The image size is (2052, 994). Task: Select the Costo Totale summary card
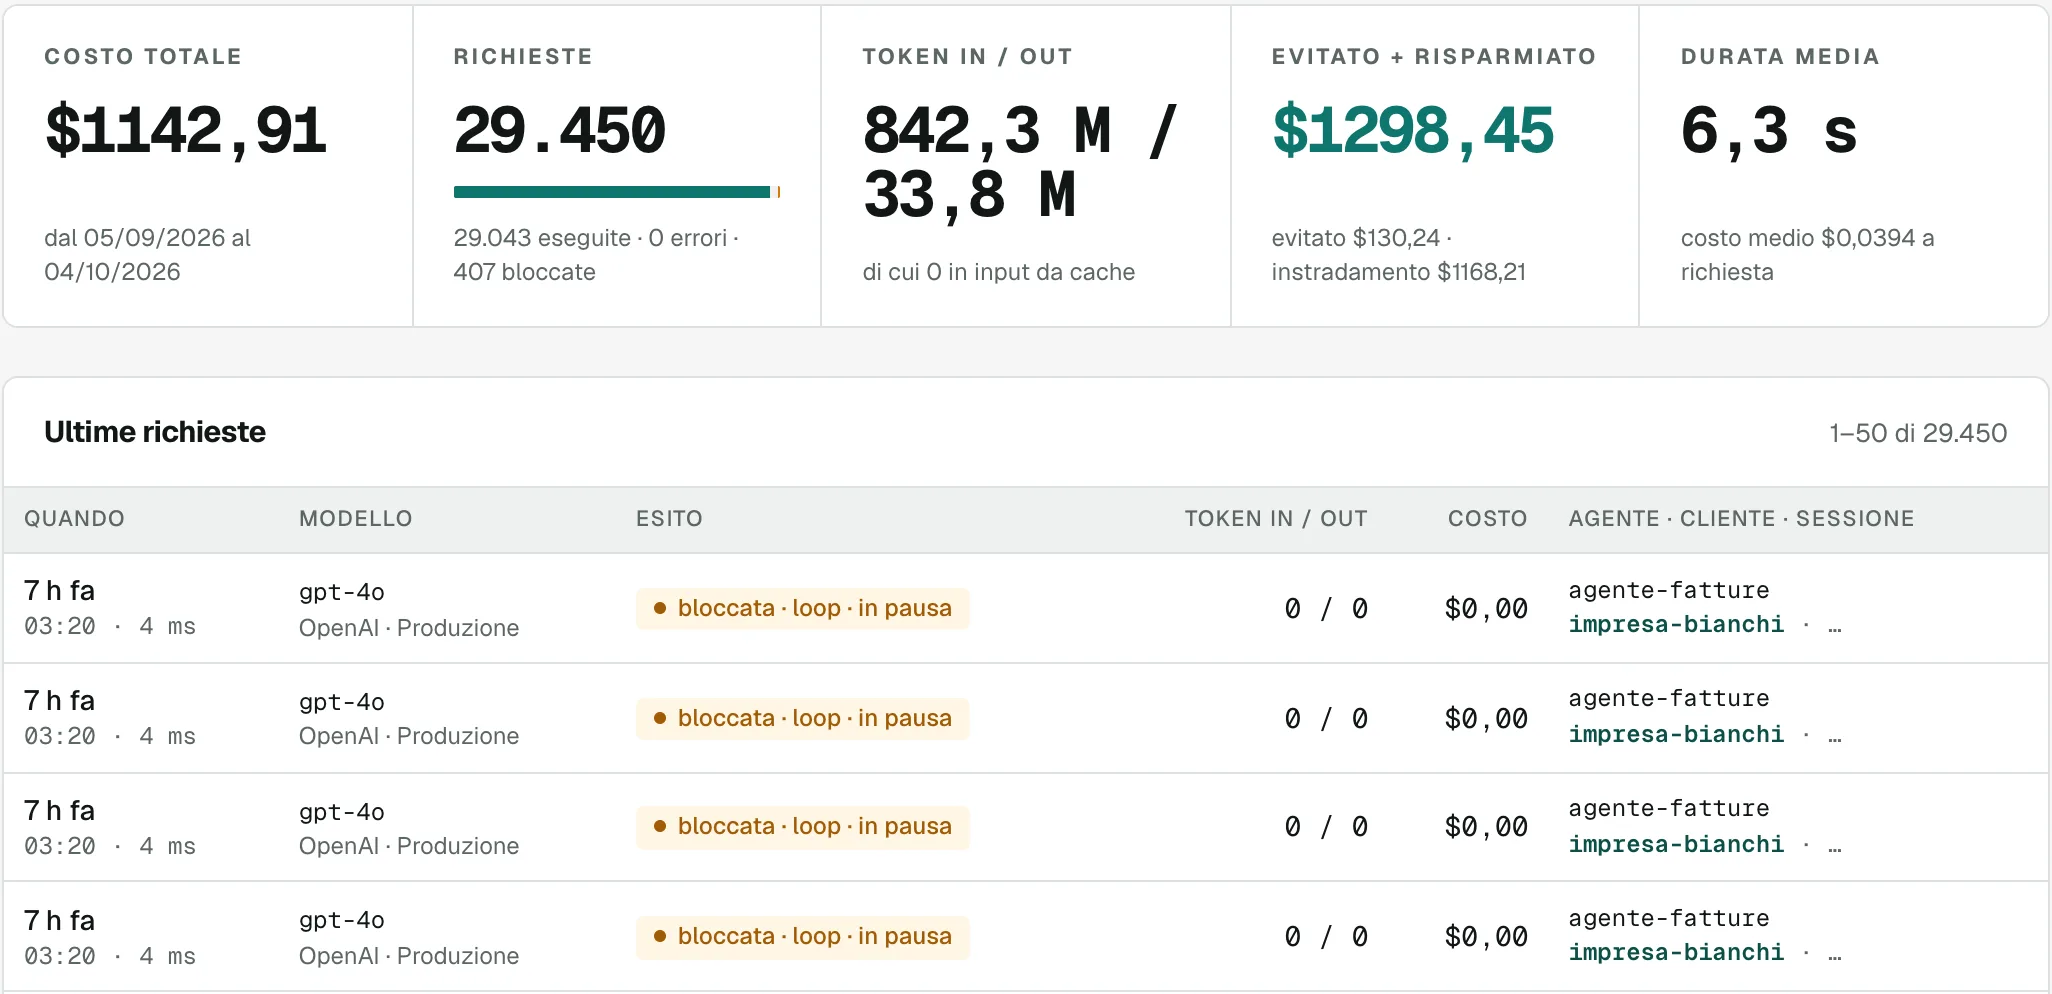click(208, 166)
